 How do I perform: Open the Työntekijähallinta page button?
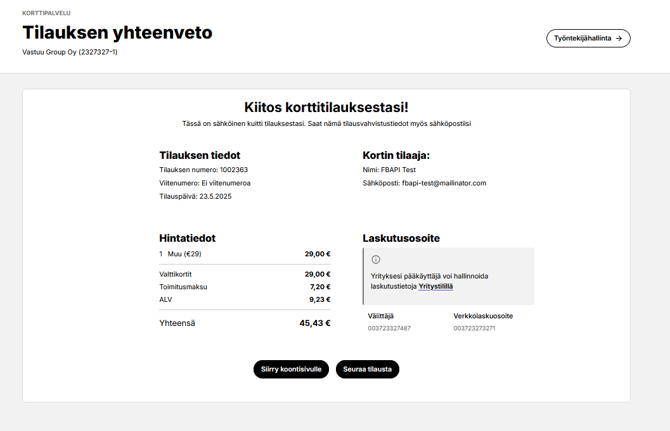(588, 38)
